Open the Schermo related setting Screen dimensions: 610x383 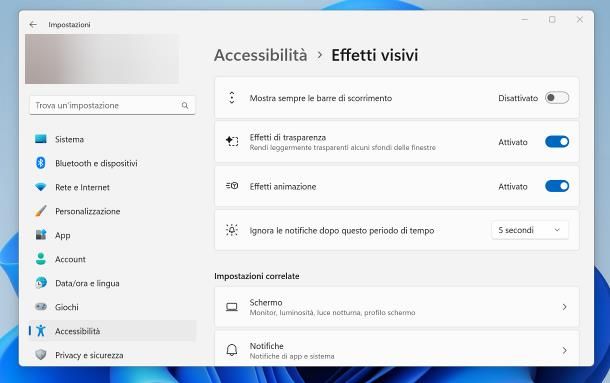tap(397, 307)
